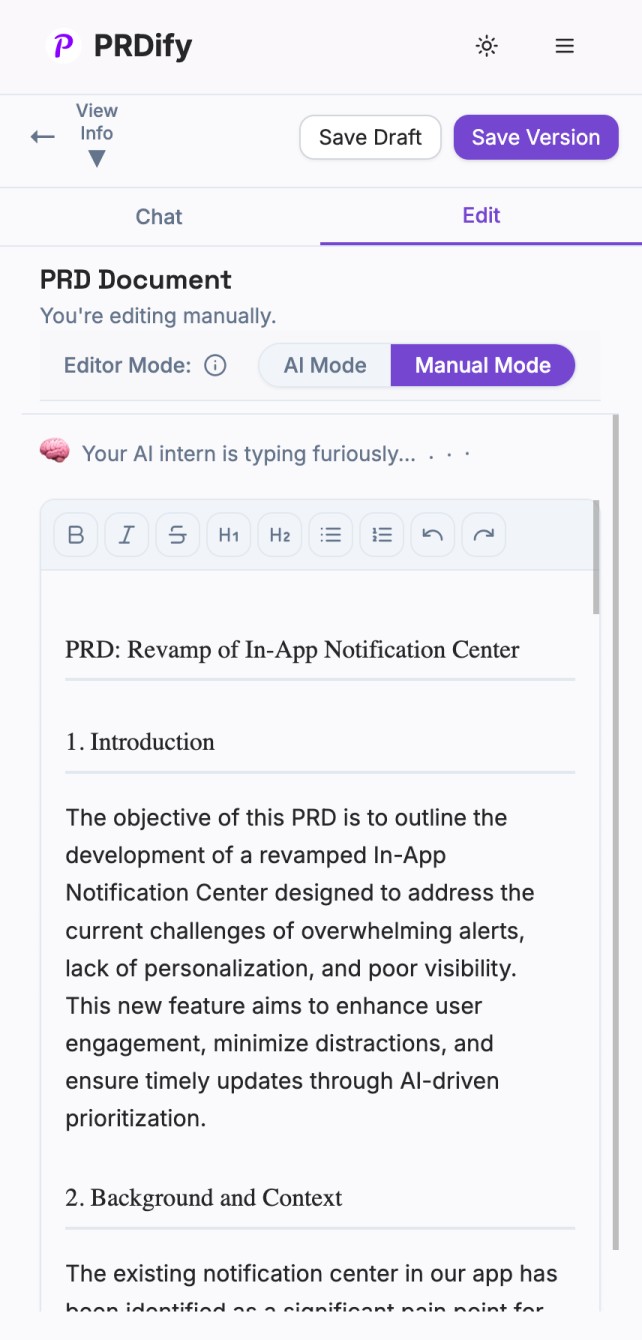642x1340 pixels.
Task: Format text as Heading 2
Action: (279, 534)
